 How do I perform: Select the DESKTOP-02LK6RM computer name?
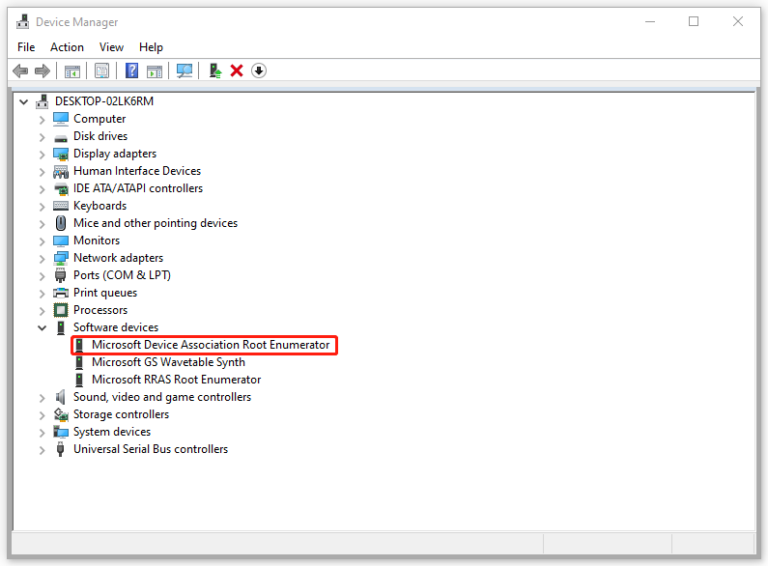(x=104, y=101)
